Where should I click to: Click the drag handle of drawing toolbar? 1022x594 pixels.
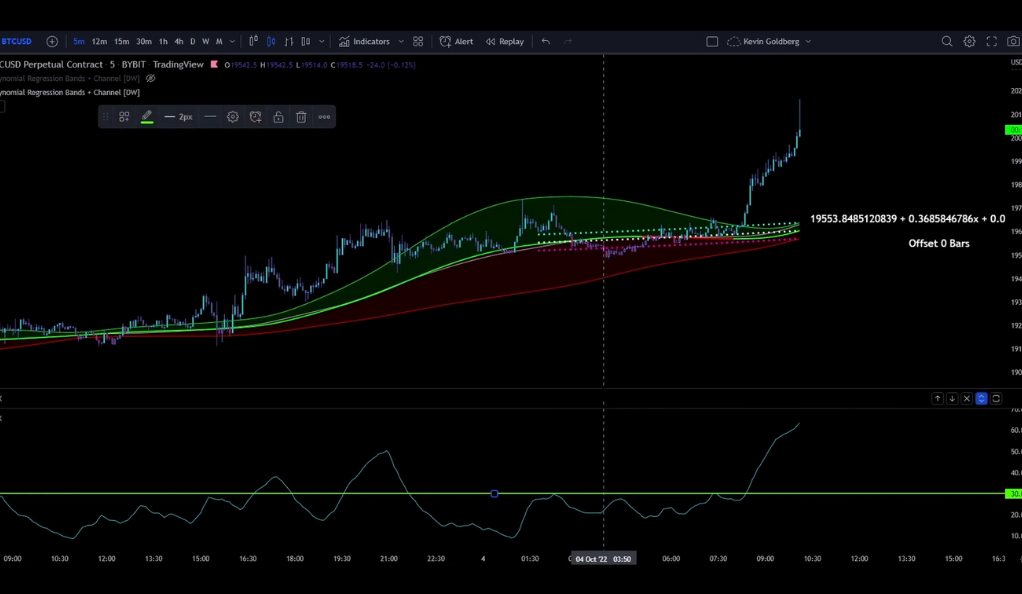pos(105,117)
